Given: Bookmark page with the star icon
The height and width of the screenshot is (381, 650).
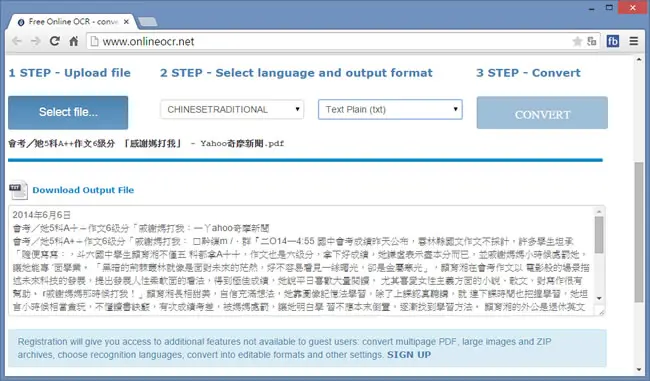Looking at the screenshot, I should (x=577, y=41).
